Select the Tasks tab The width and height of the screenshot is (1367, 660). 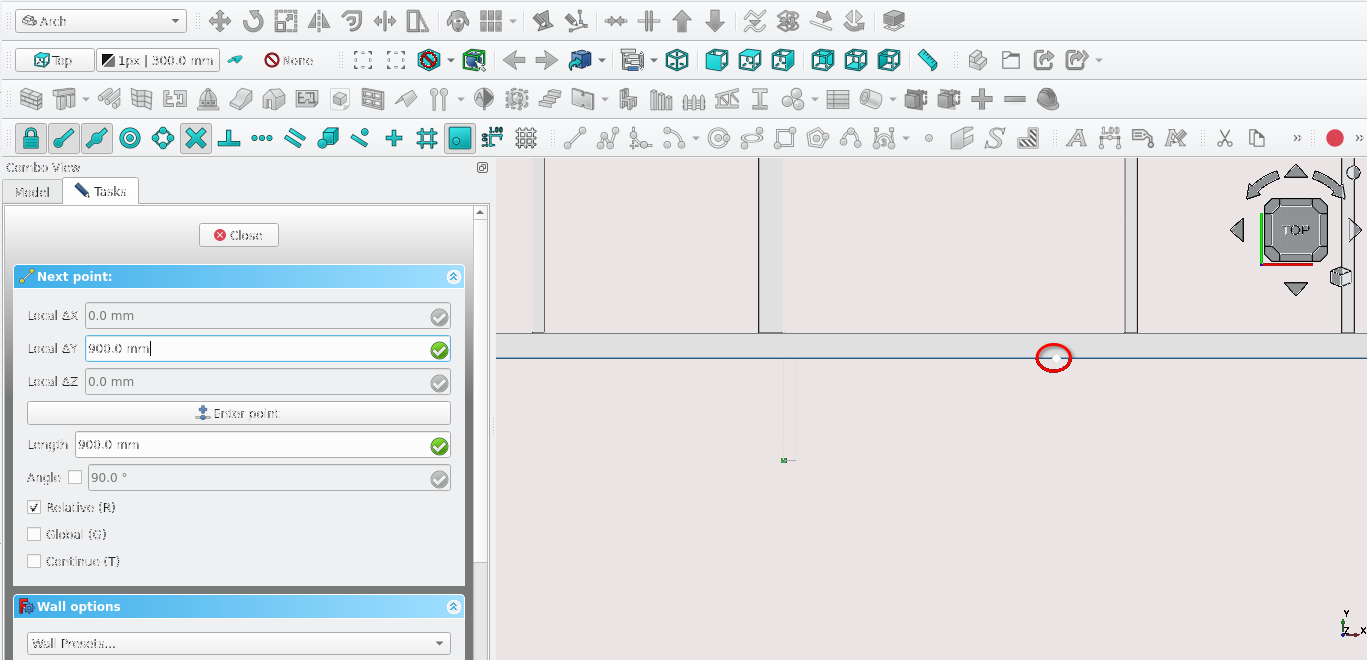click(100, 191)
